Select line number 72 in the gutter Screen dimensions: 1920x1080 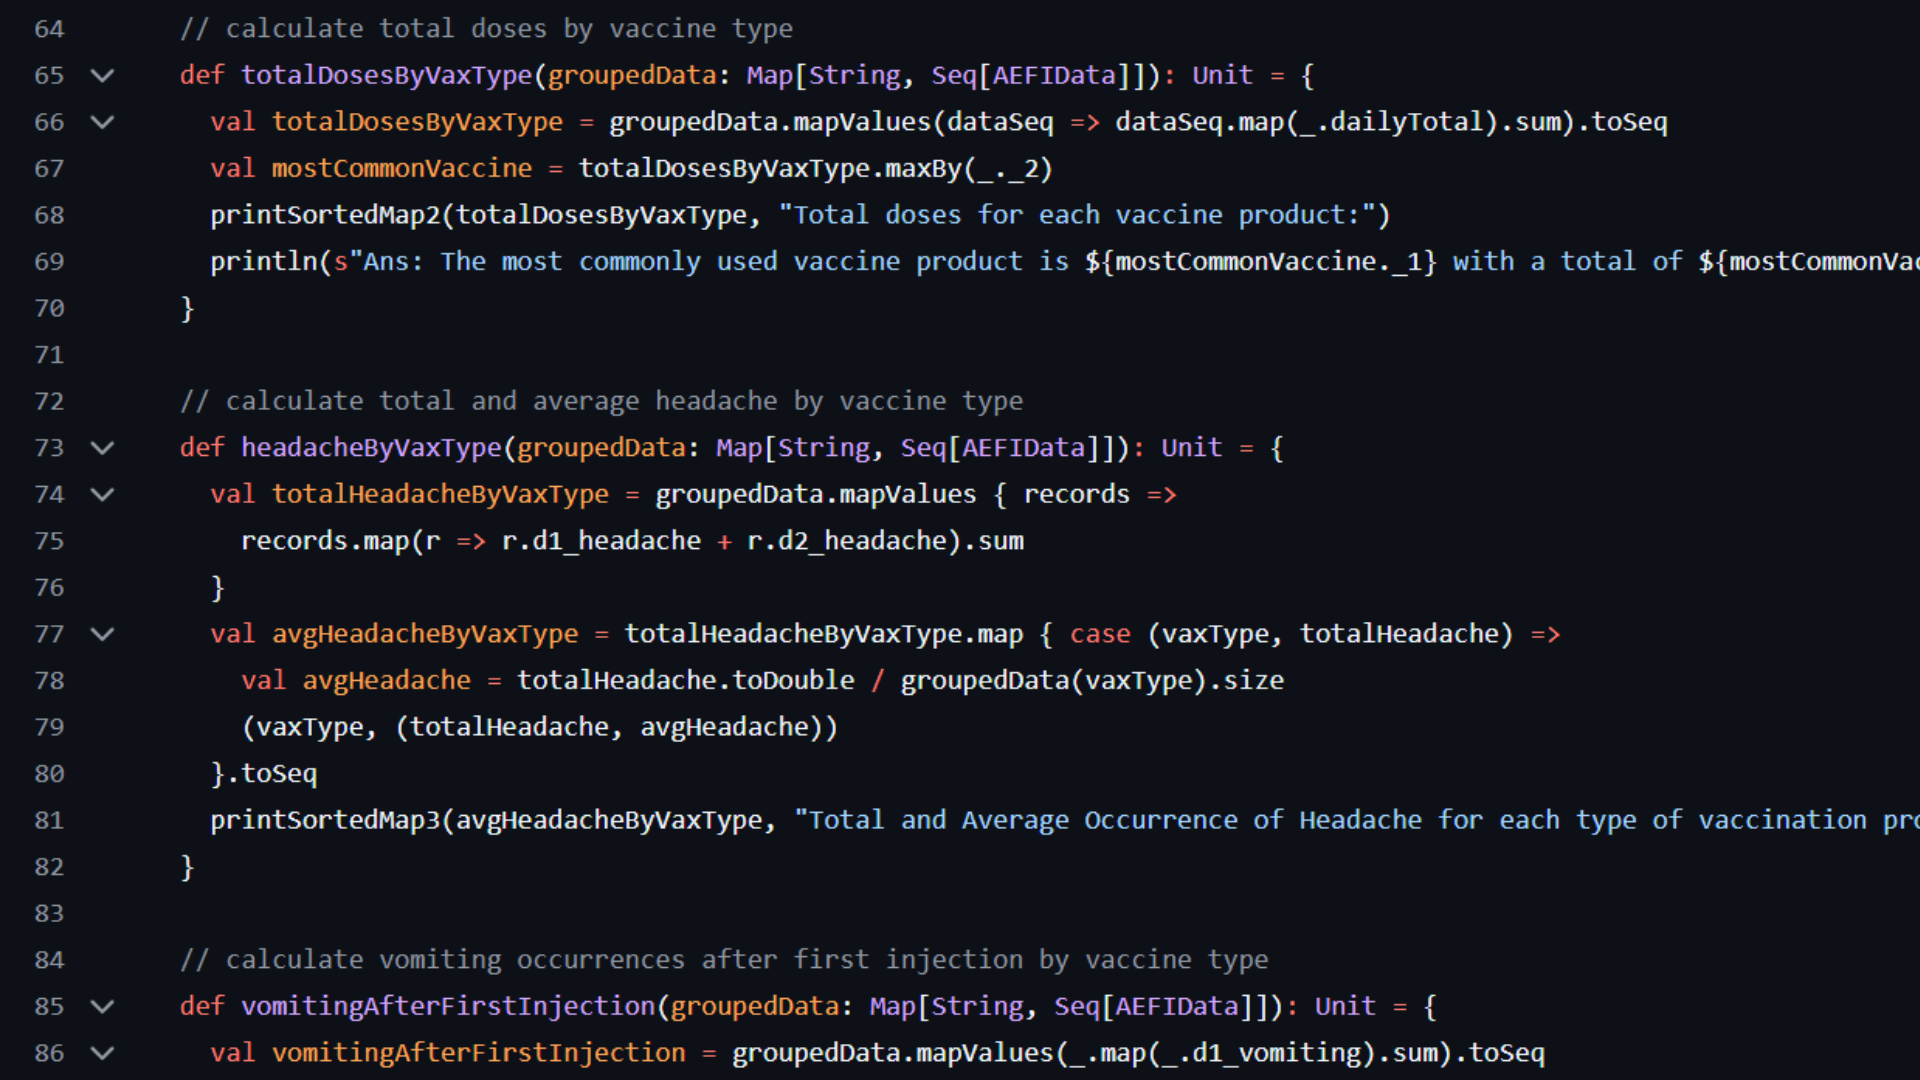pyautogui.click(x=49, y=402)
